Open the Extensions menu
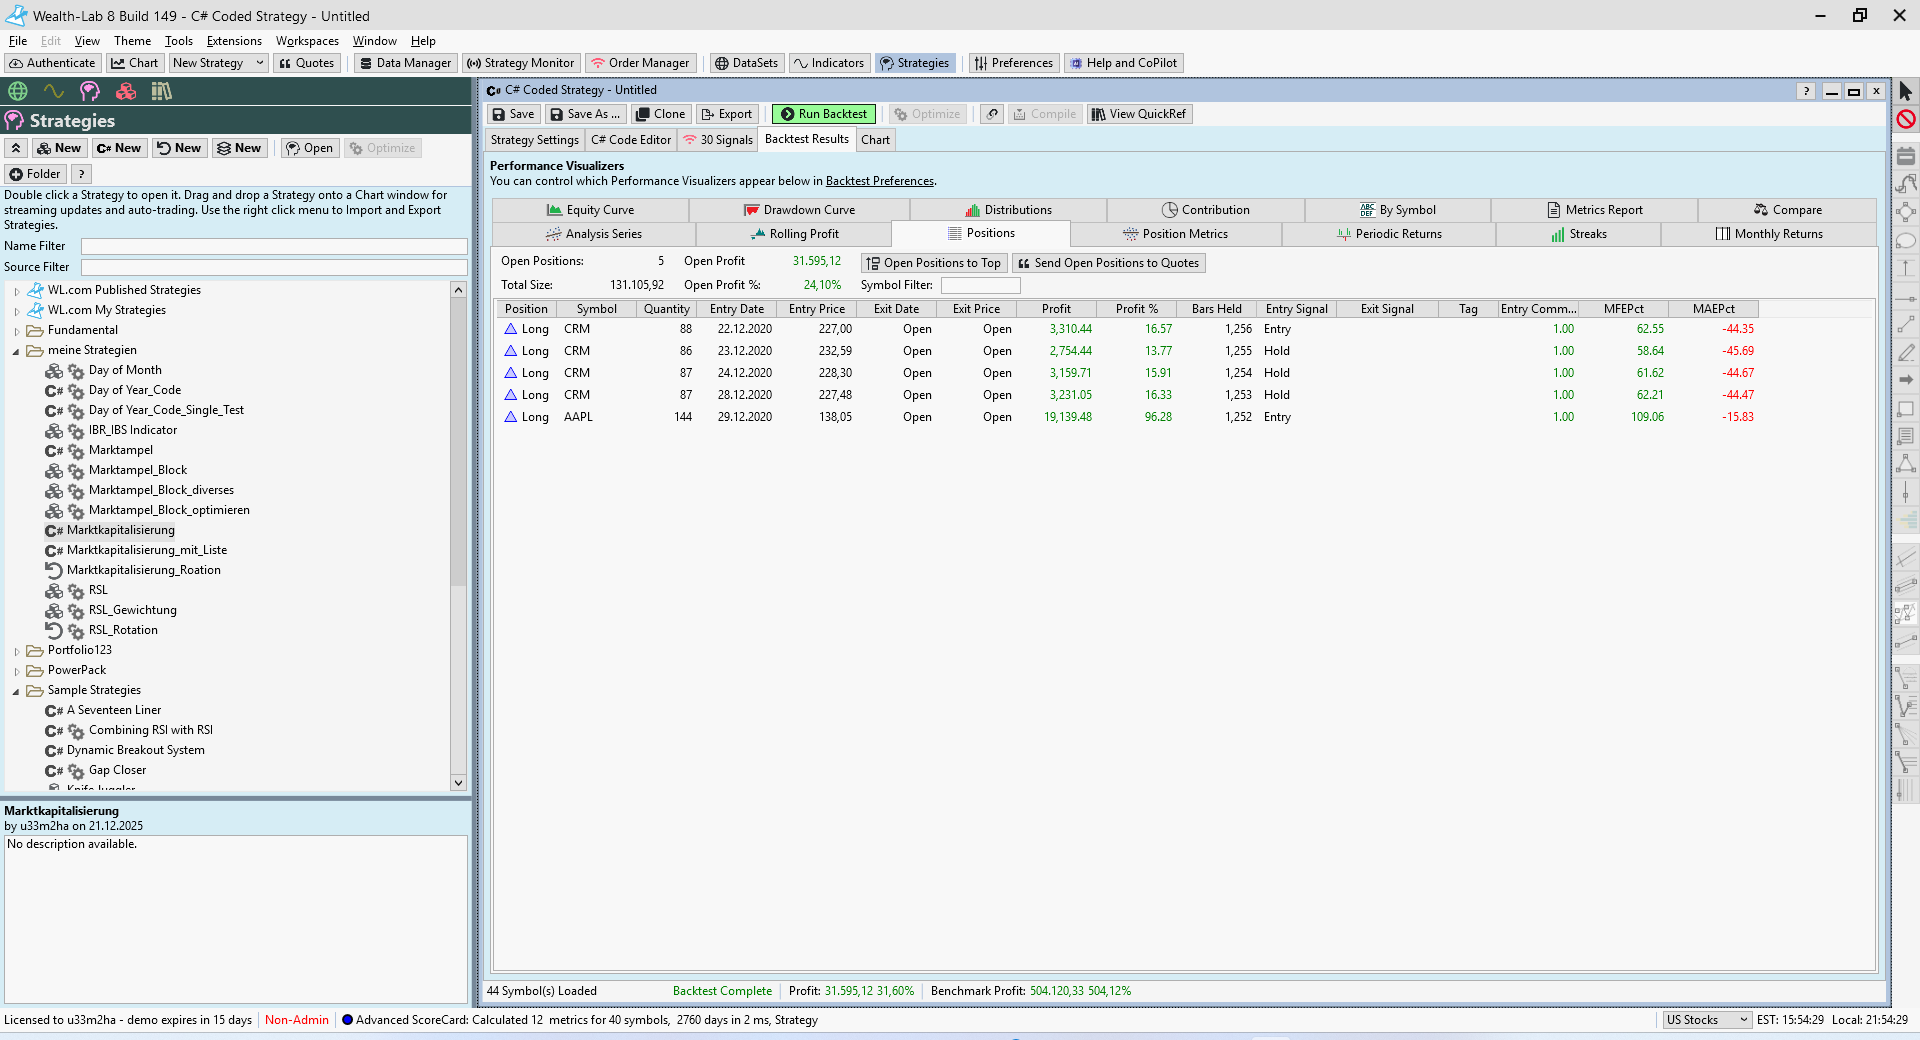Screen dimensions: 1920x1040 (234, 41)
